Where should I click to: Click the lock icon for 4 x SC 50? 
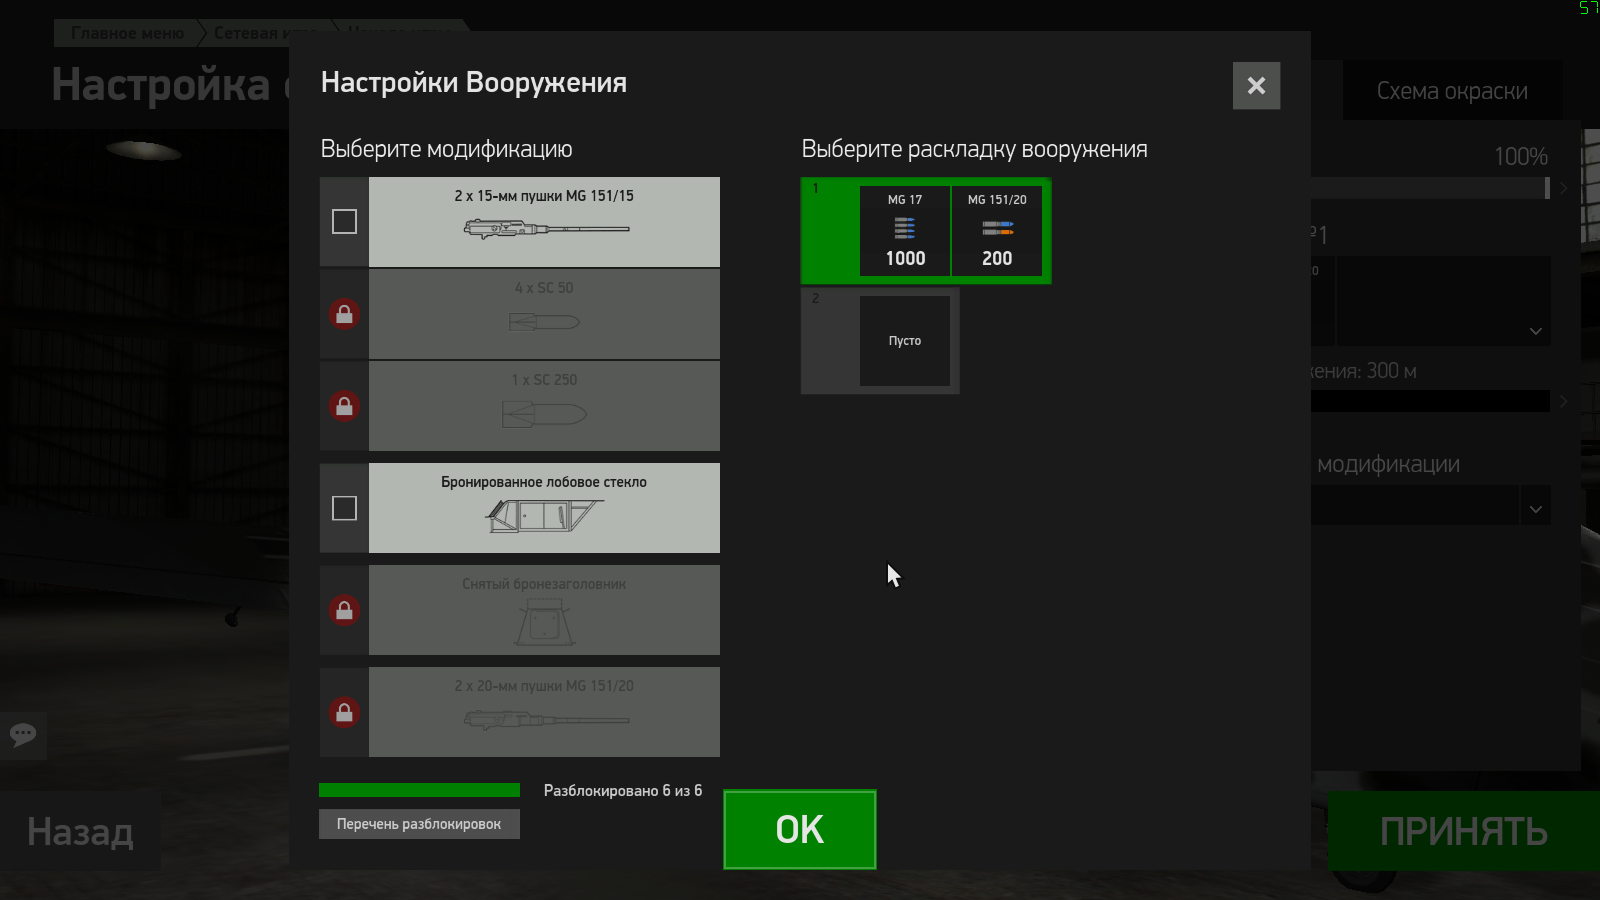click(x=344, y=314)
